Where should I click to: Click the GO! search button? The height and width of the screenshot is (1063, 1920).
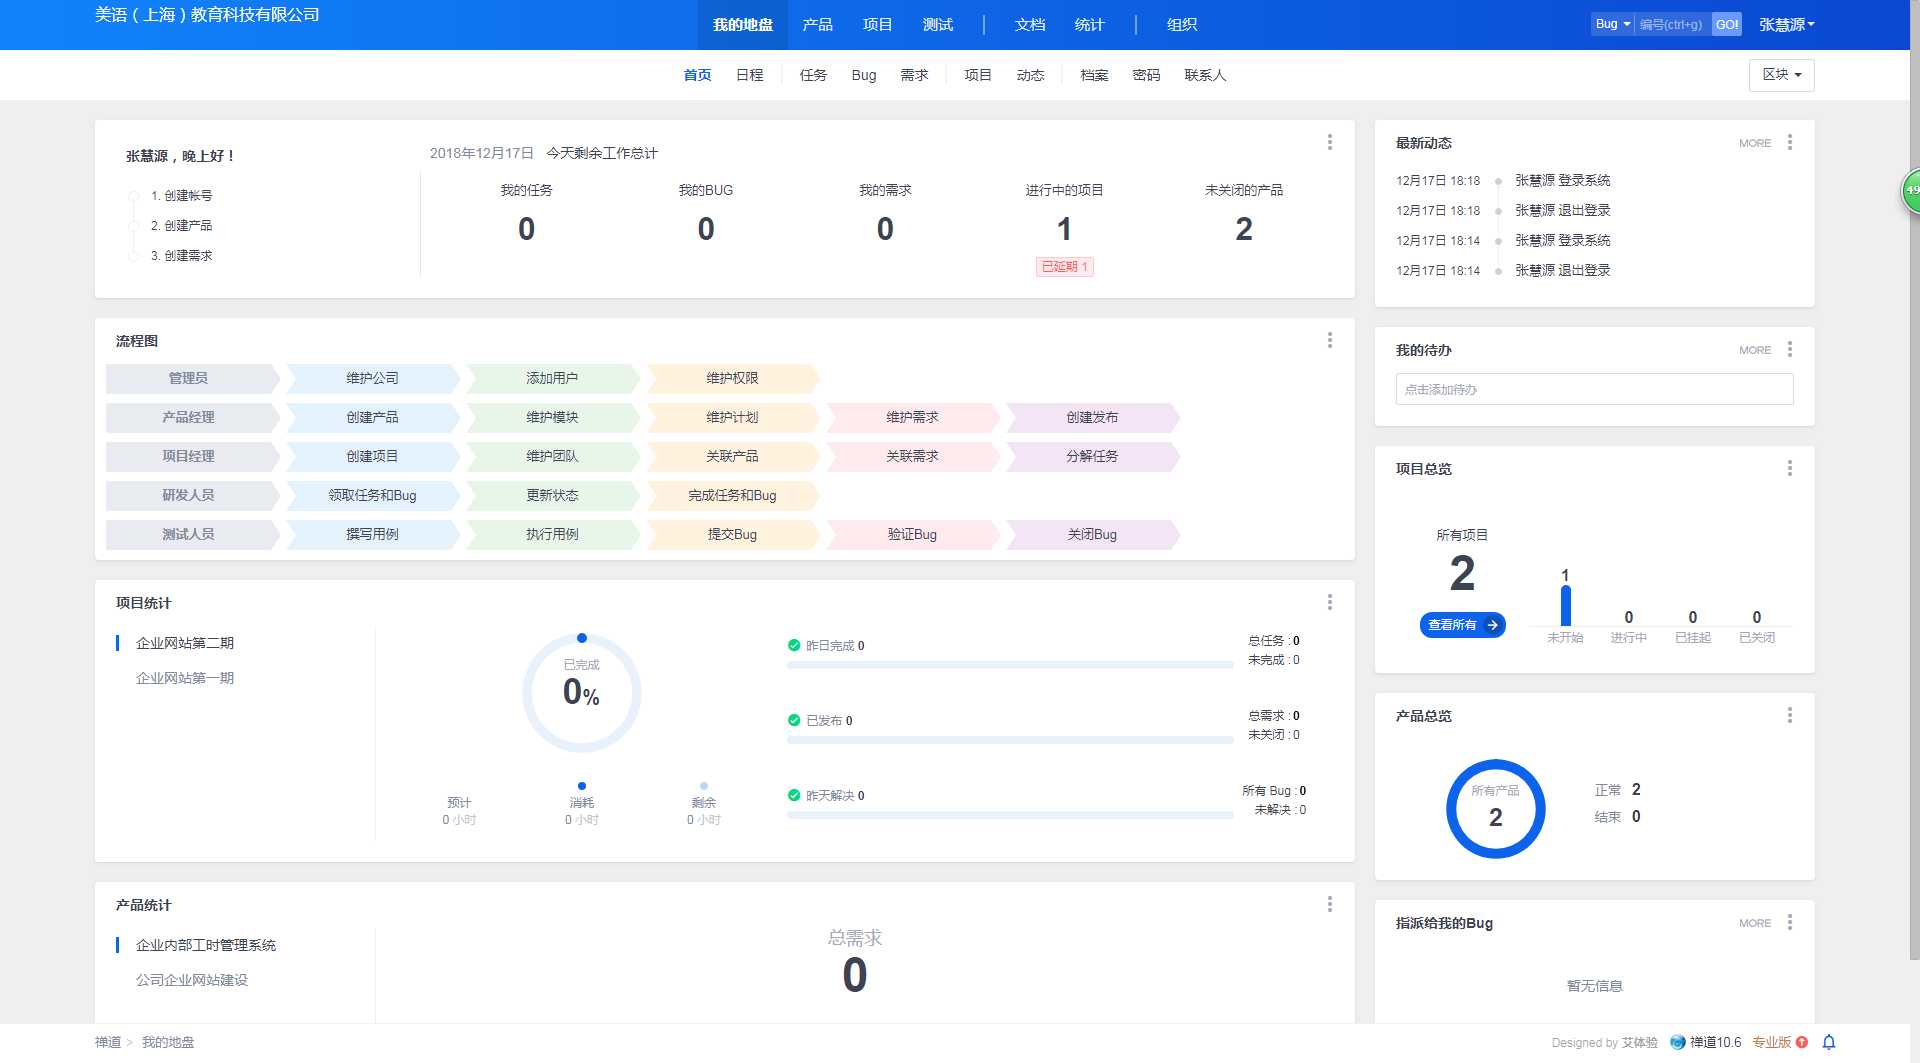[x=1727, y=24]
